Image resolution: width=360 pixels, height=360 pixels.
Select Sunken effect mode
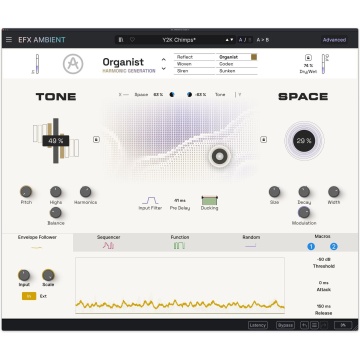(x=237, y=71)
